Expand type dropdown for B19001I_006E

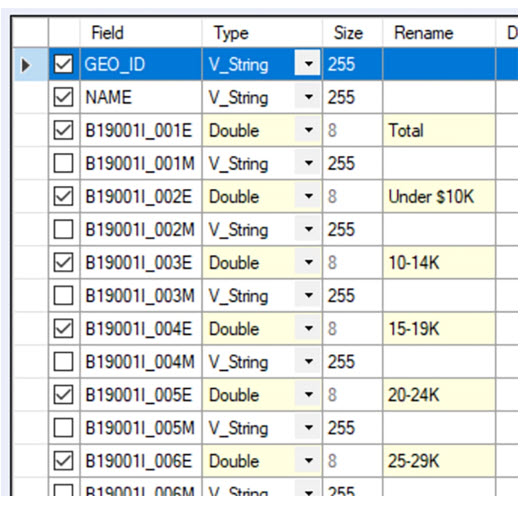(308, 461)
